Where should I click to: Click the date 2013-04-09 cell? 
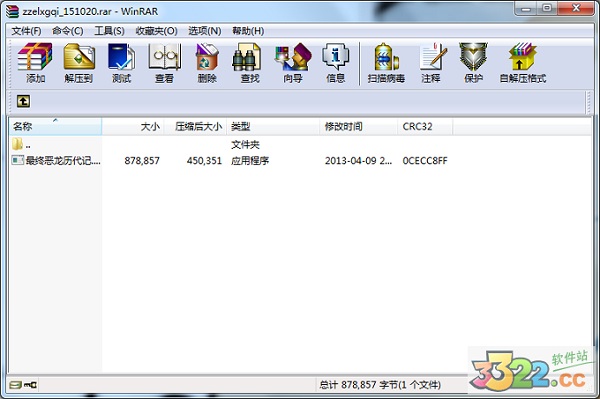pos(358,161)
